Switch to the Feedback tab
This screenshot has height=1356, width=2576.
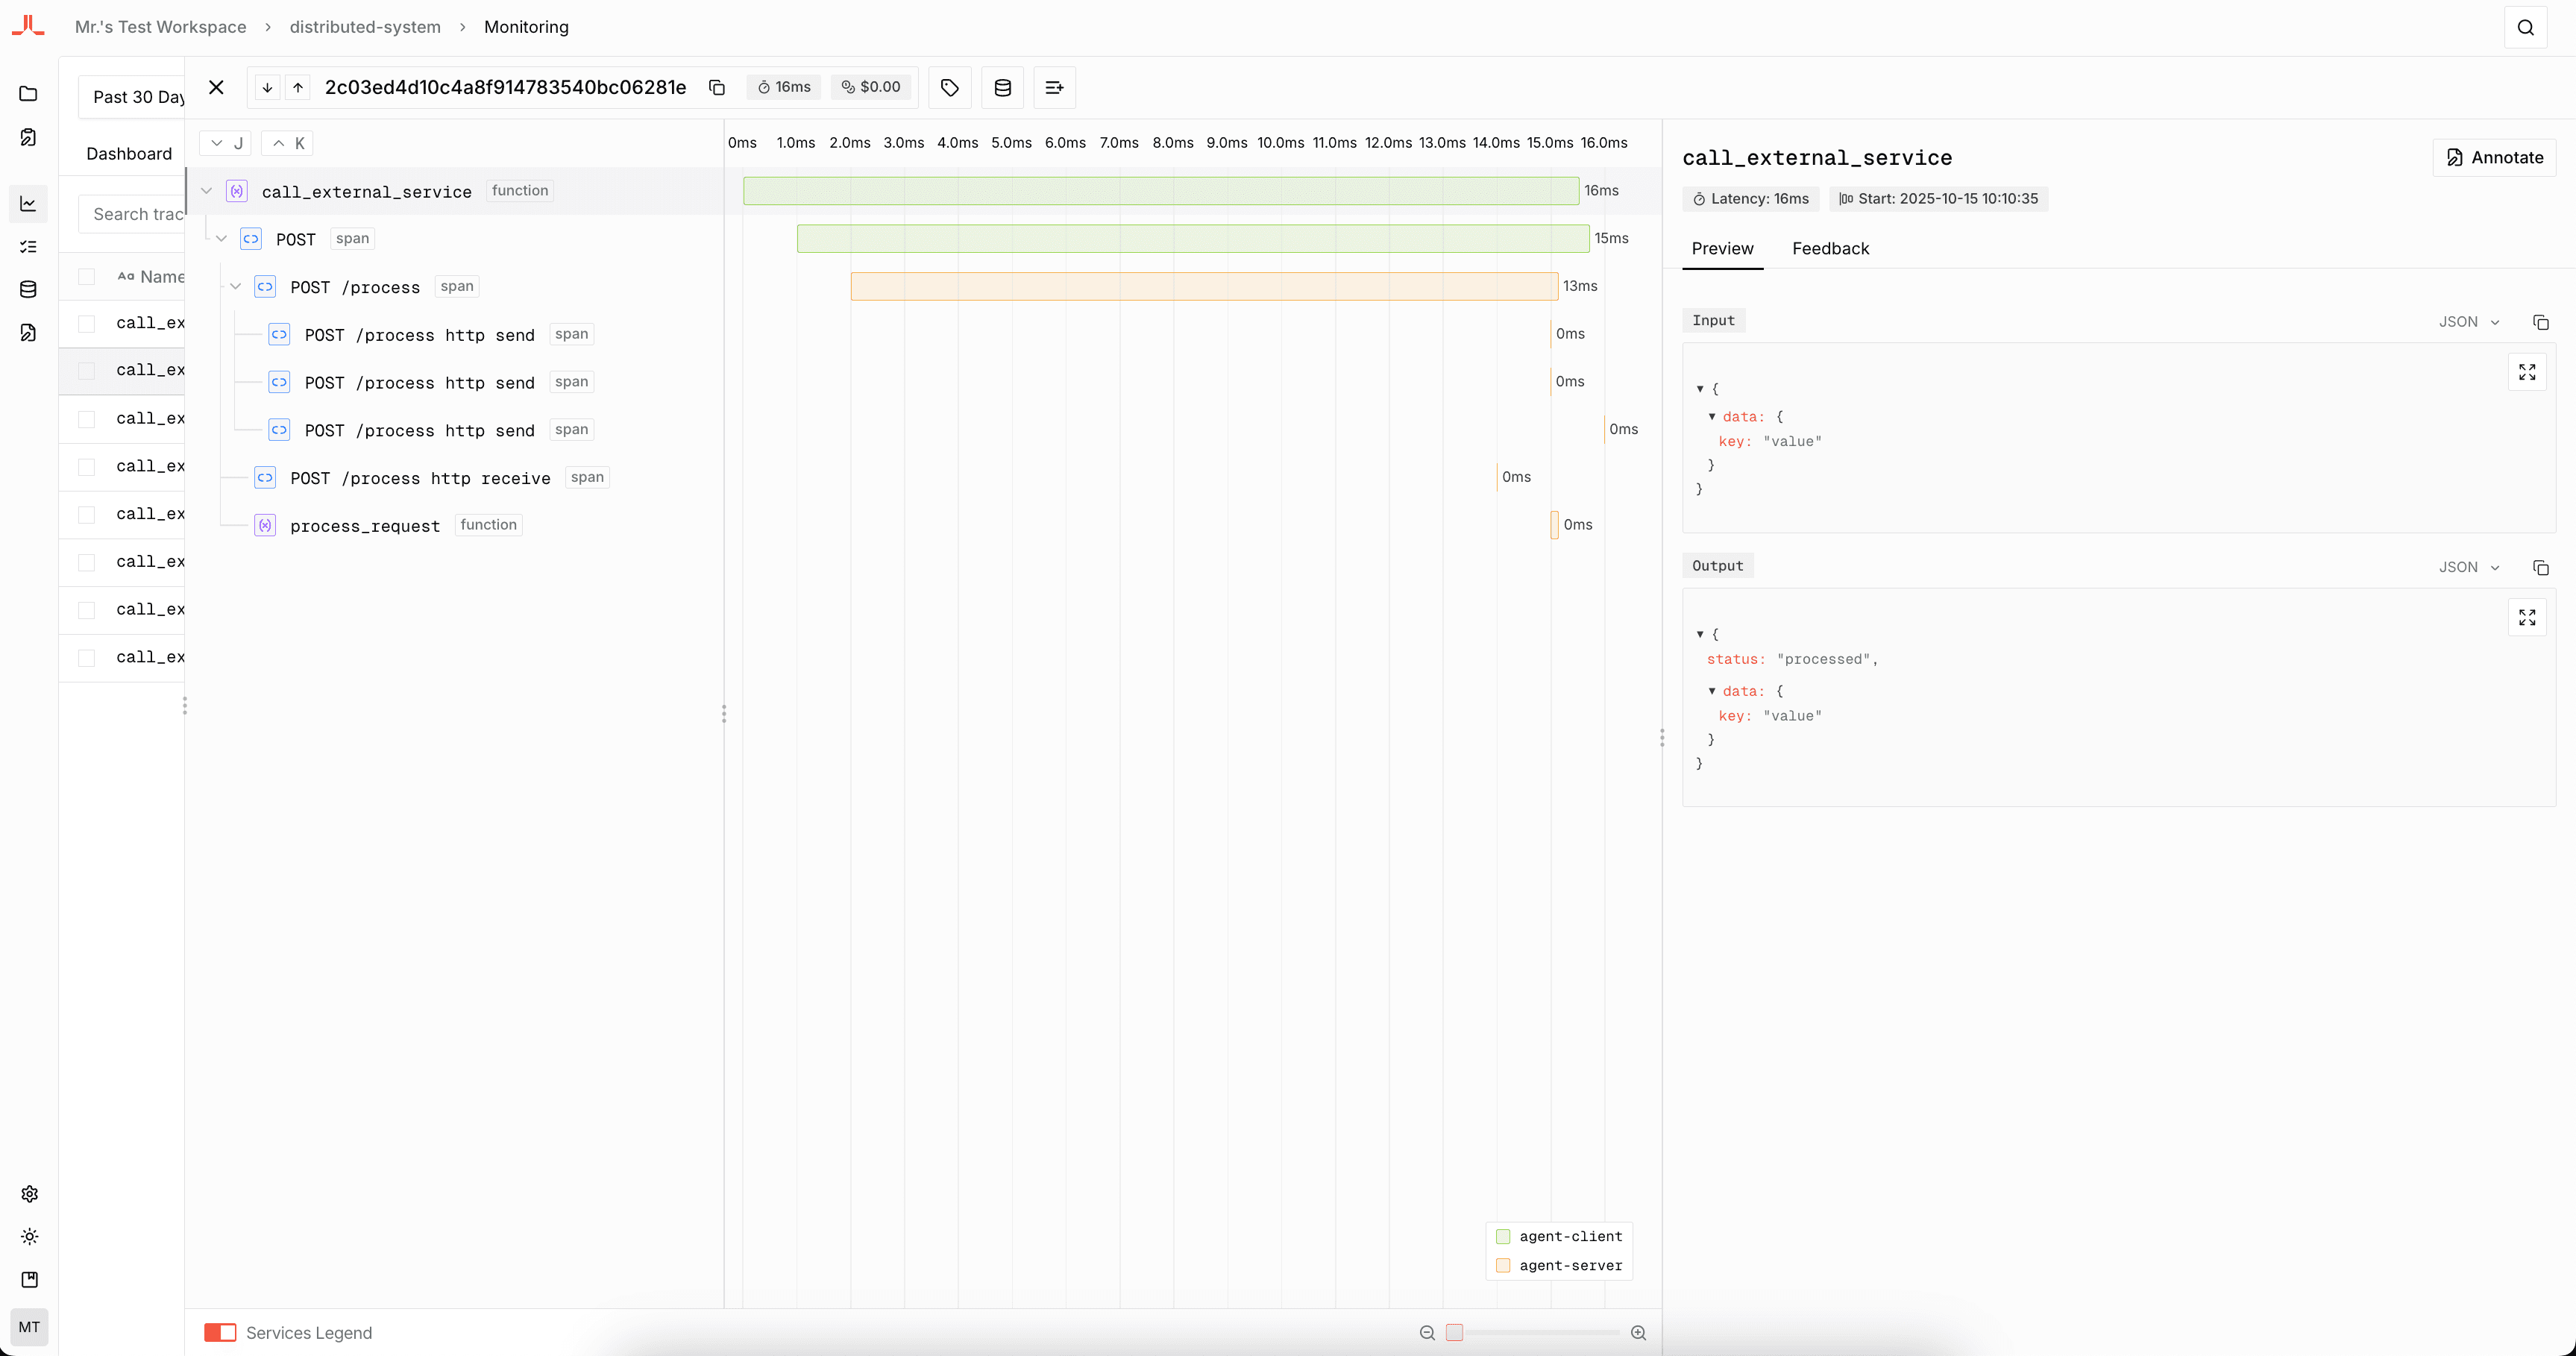pyautogui.click(x=1830, y=248)
